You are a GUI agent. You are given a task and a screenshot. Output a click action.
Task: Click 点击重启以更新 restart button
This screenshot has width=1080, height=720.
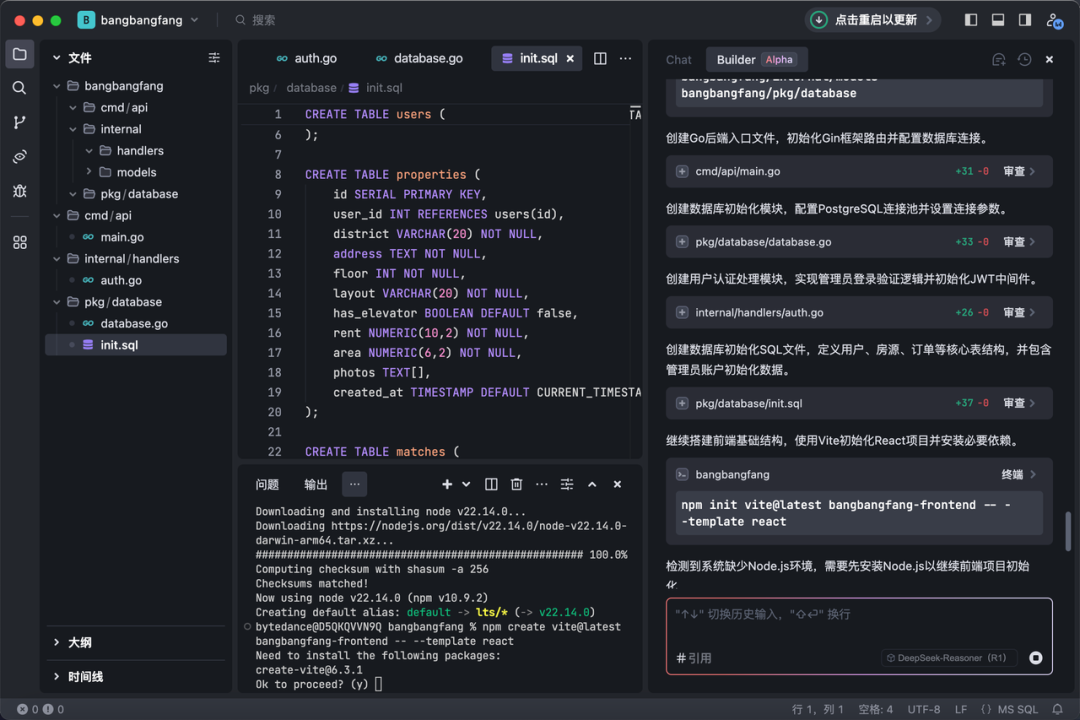coord(874,20)
